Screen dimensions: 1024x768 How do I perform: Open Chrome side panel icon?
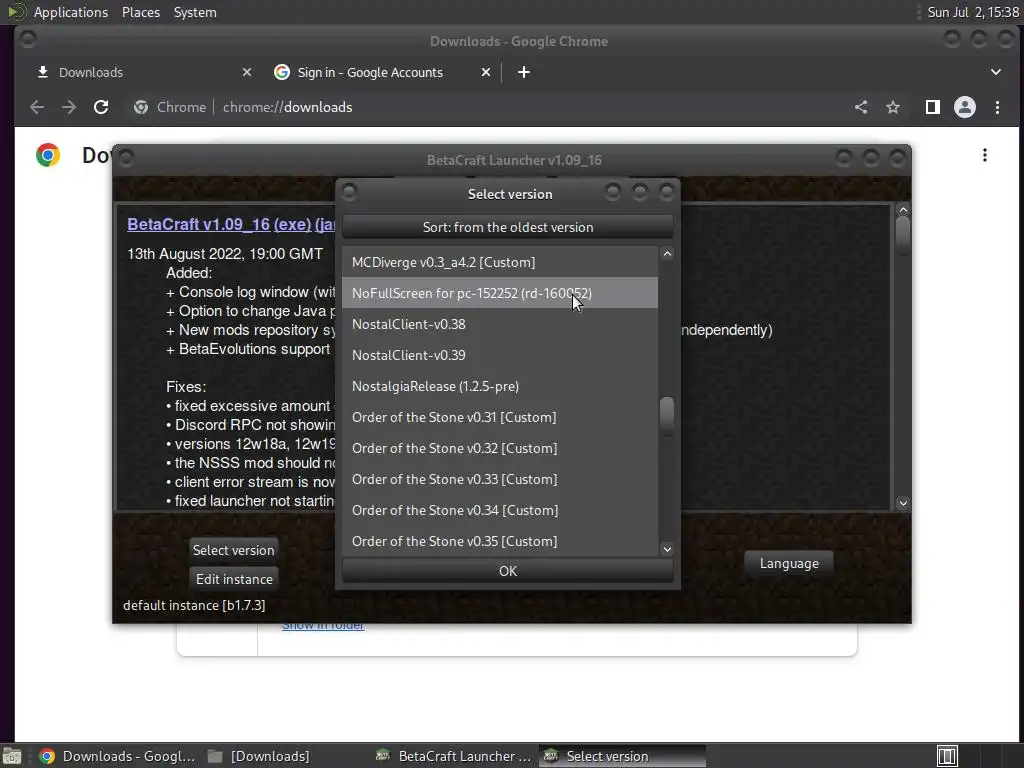point(933,107)
